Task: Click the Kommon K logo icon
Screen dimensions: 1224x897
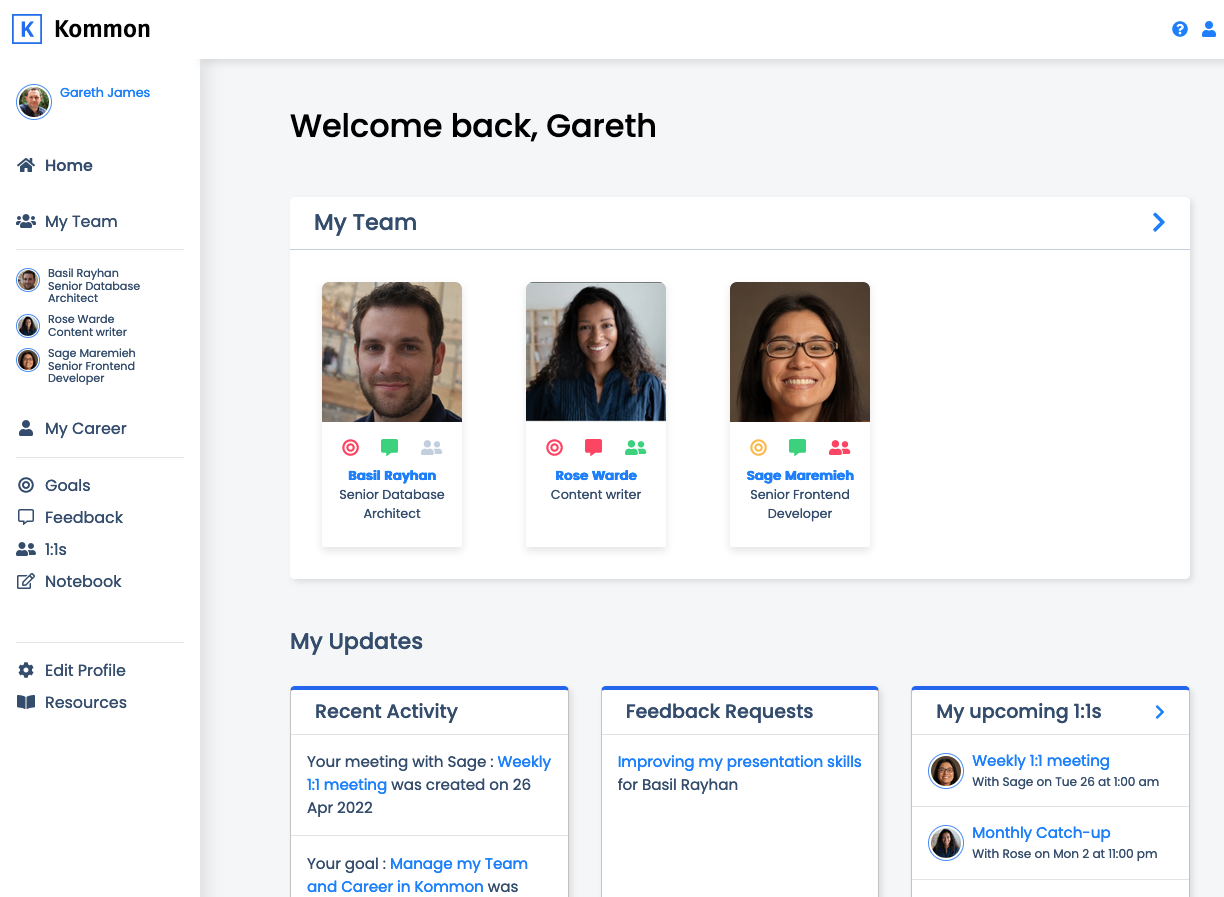Action: [28, 29]
